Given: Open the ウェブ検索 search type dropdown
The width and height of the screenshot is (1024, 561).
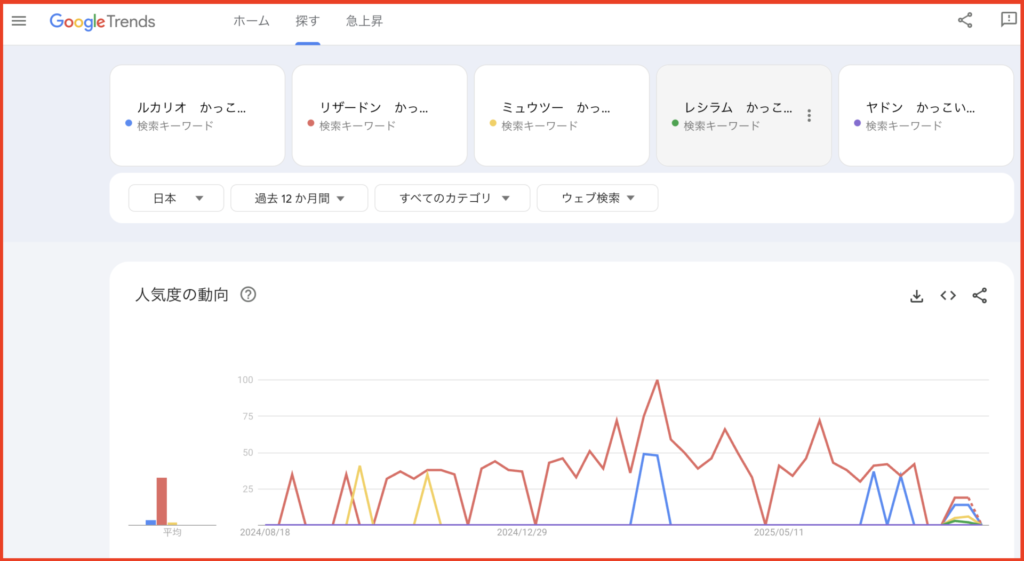Looking at the screenshot, I should pos(598,198).
